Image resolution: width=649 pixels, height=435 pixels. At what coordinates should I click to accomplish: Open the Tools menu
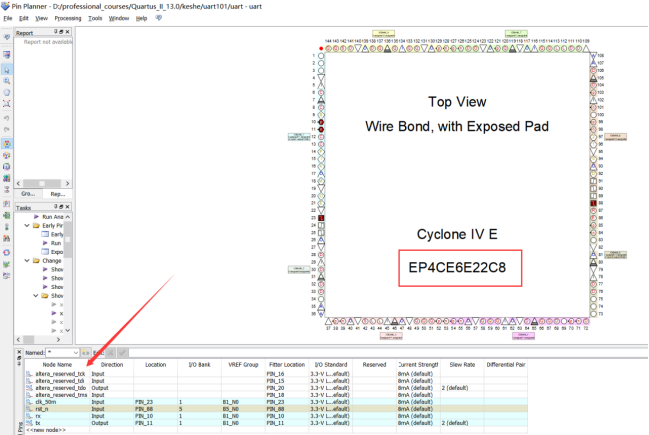click(x=95, y=18)
